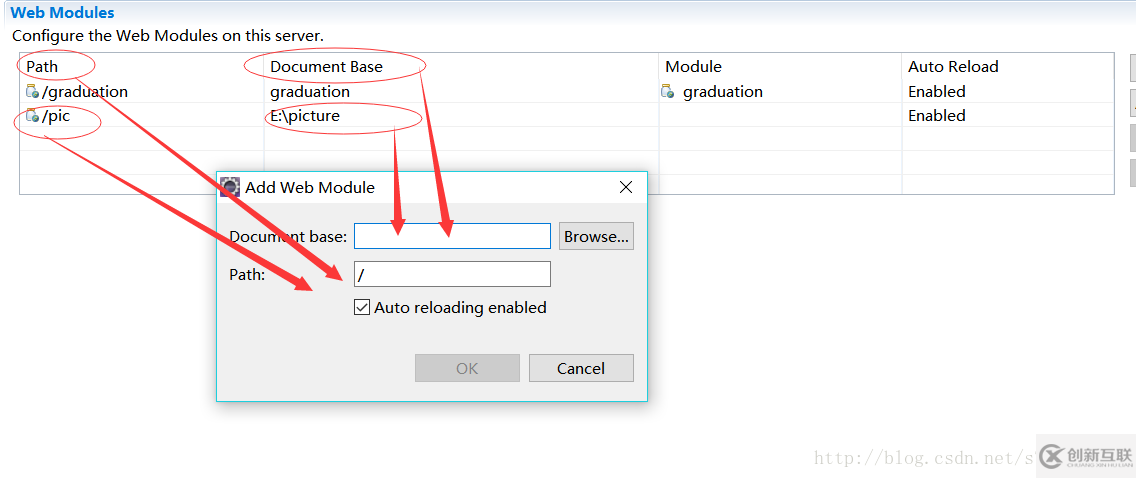This screenshot has width=1136, height=478.
Task: Click Enabled in the /graduation row
Action: (x=937, y=92)
